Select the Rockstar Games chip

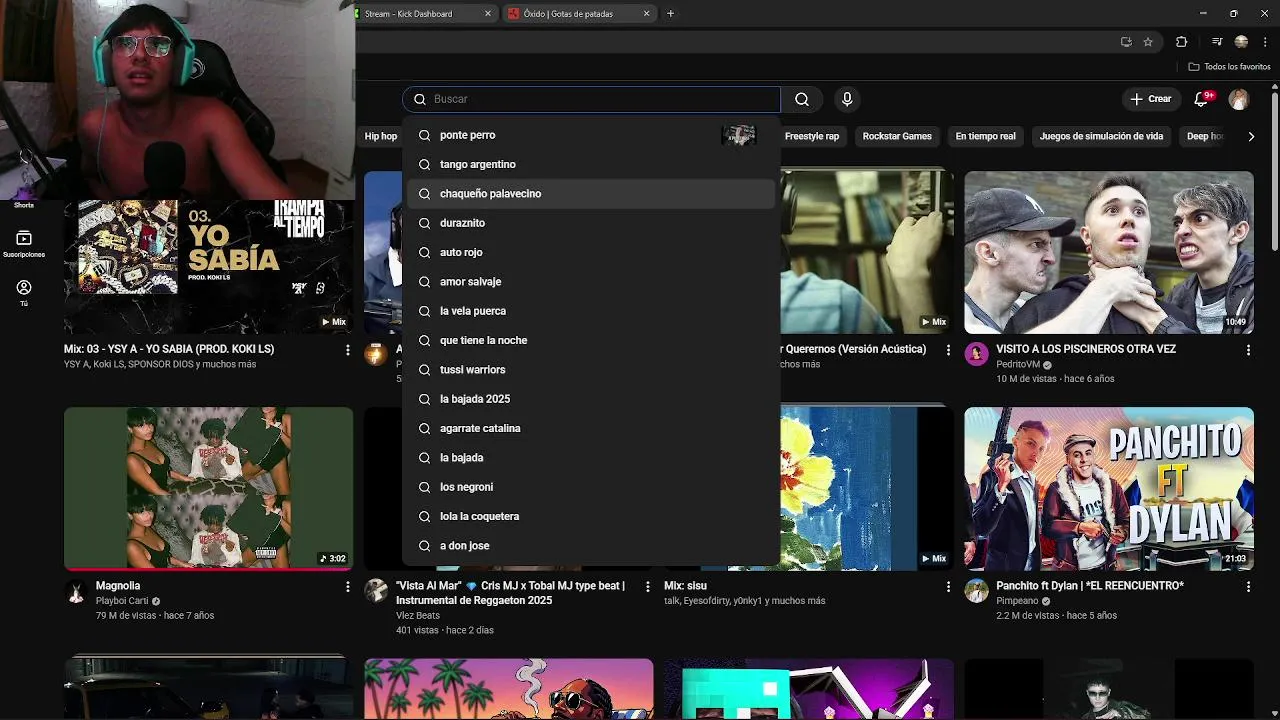(897, 136)
